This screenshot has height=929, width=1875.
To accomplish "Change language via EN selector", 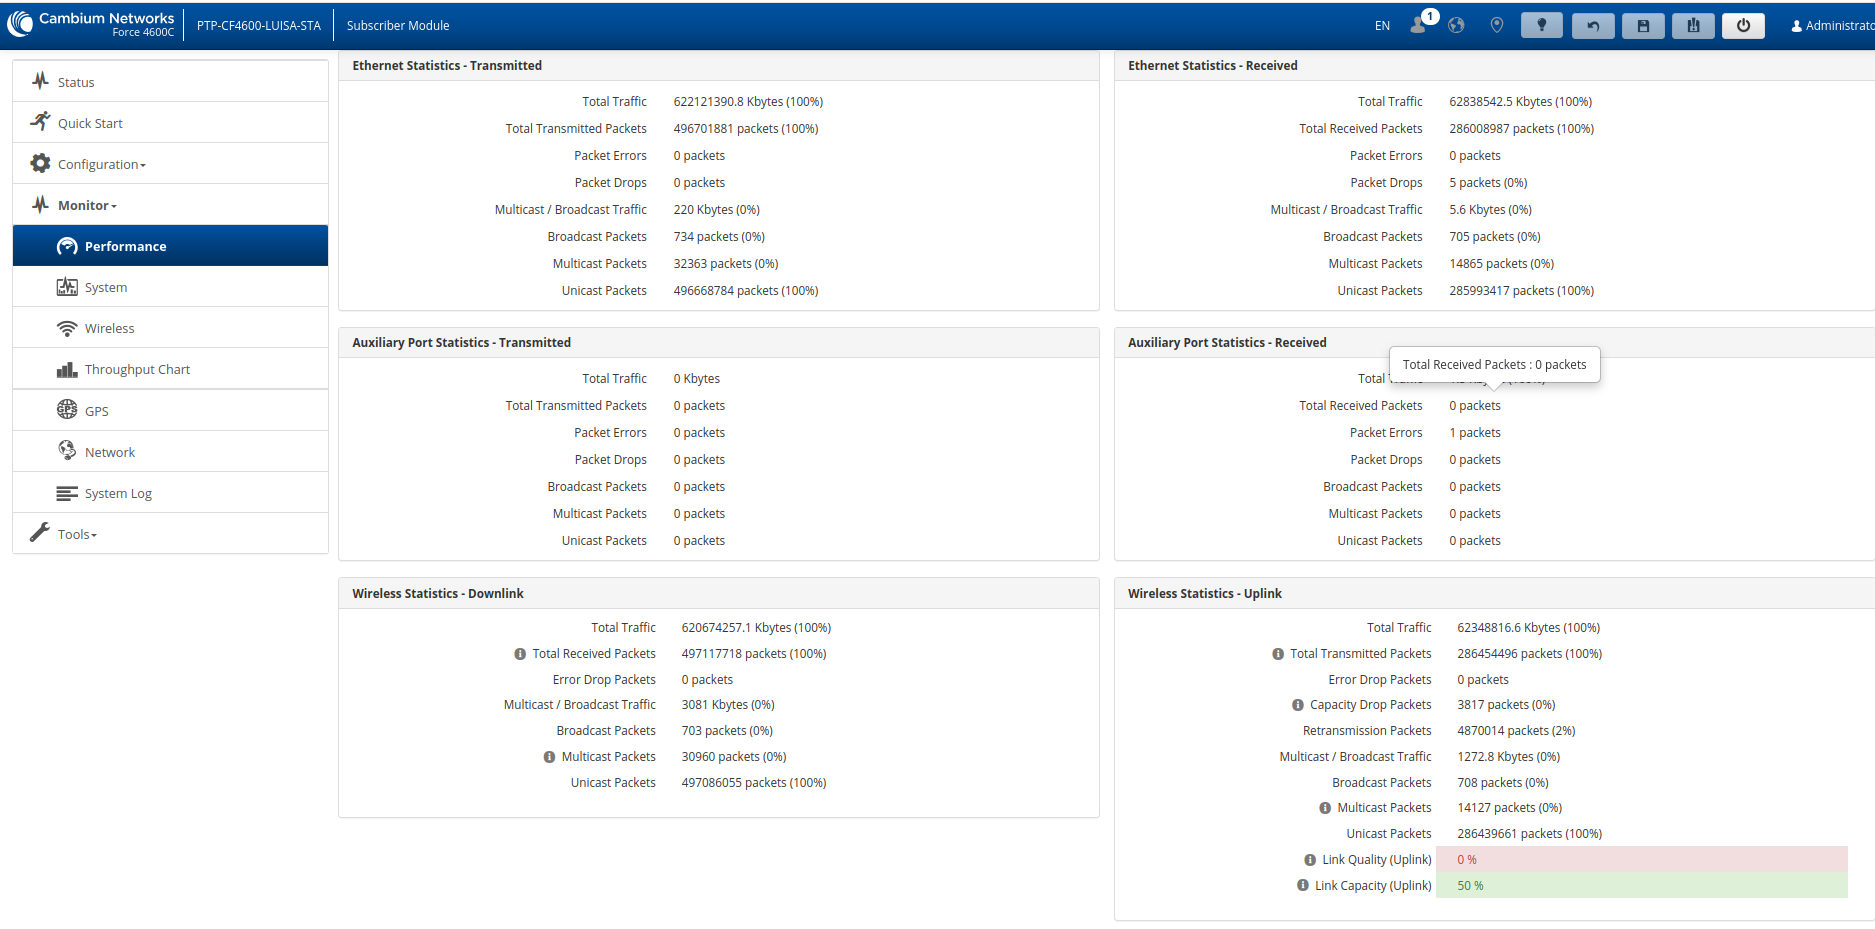I will (x=1382, y=26).
